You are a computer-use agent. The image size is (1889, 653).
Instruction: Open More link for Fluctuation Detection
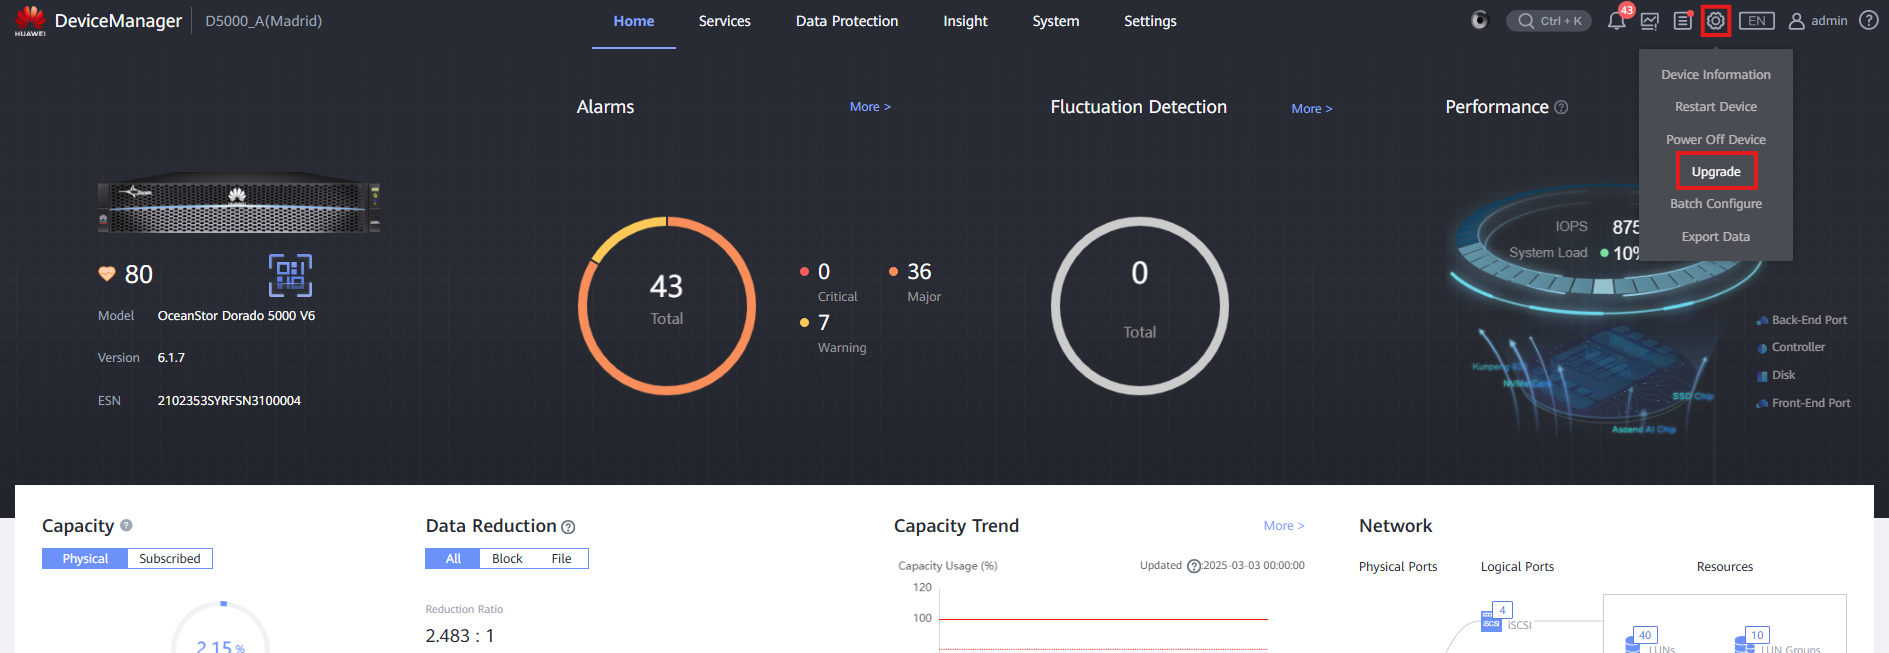point(1311,109)
